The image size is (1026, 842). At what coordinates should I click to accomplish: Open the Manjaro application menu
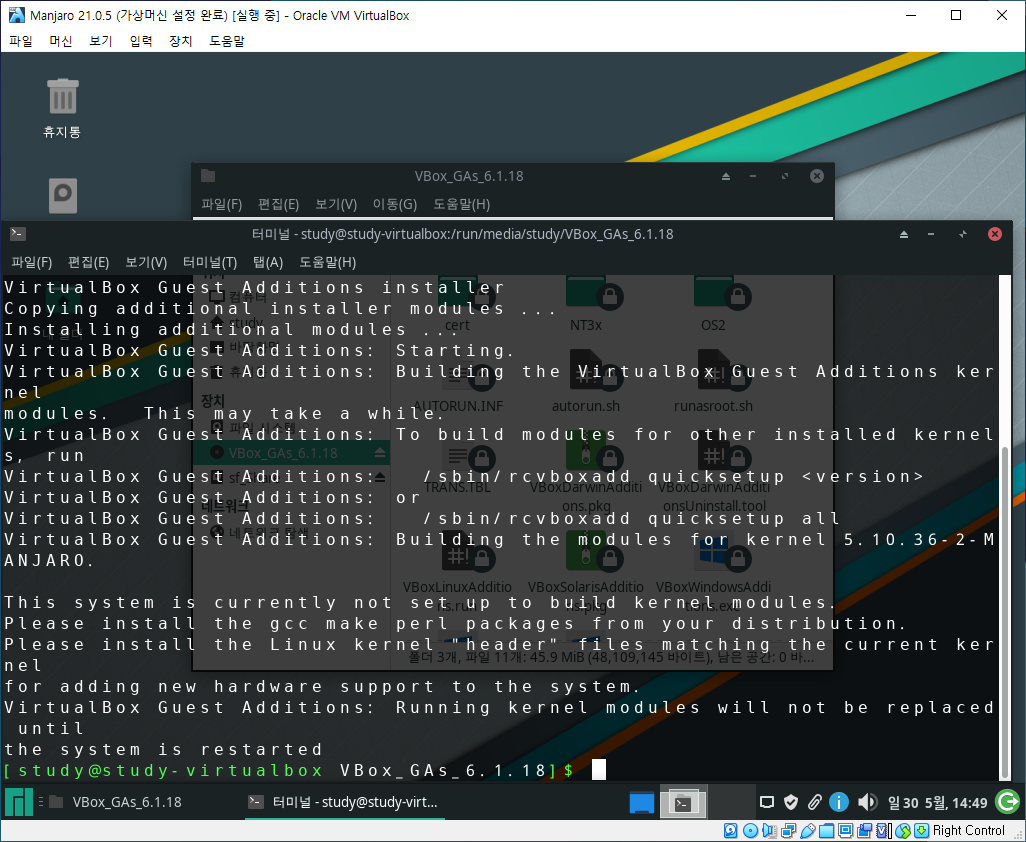coord(18,801)
